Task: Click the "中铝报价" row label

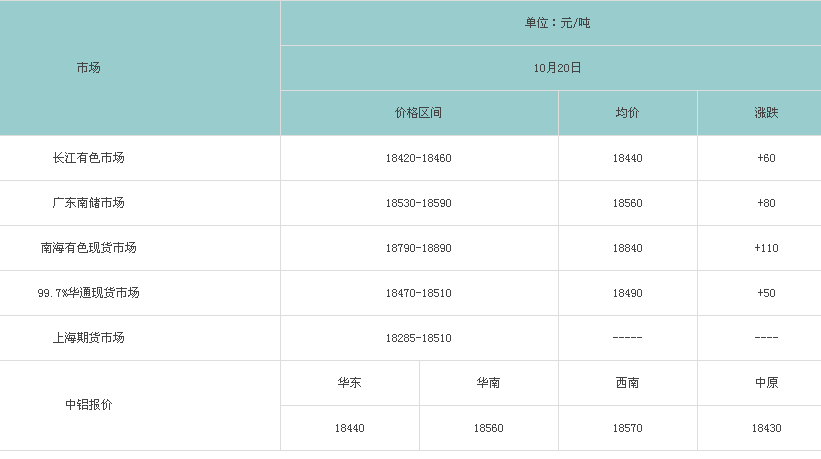Action: point(89,406)
